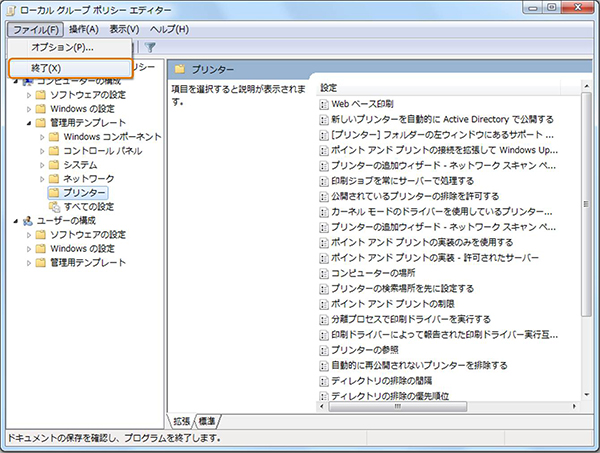
Task: Click the filter funnel icon in toolbar
Action: pyautogui.click(x=150, y=46)
